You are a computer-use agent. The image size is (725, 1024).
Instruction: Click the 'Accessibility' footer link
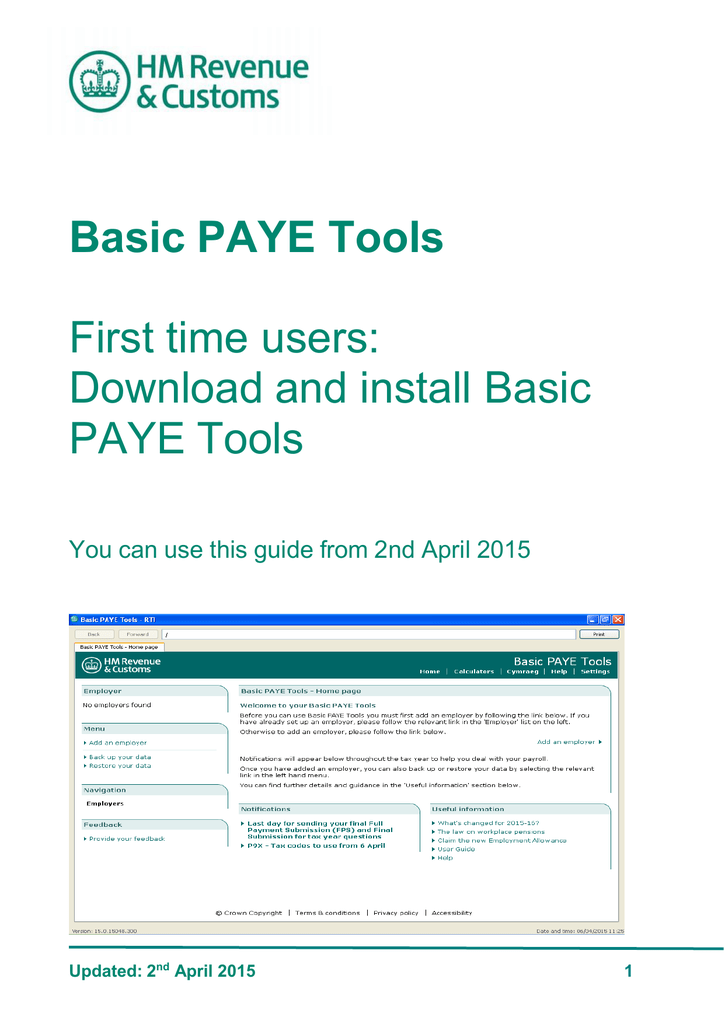point(451,913)
